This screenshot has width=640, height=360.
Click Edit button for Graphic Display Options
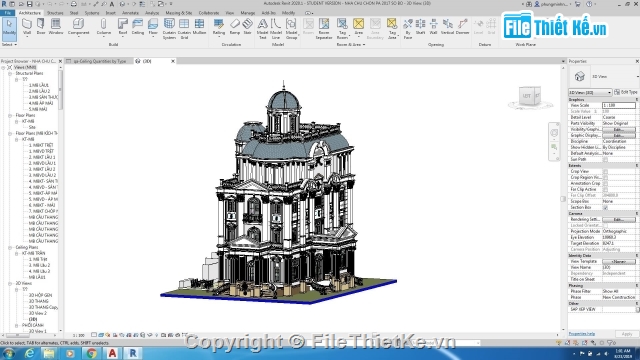point(619,136)
